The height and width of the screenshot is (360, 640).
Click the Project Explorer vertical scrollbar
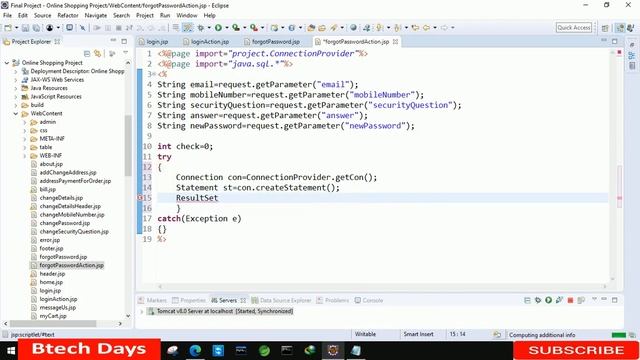[x=128, y=145]
